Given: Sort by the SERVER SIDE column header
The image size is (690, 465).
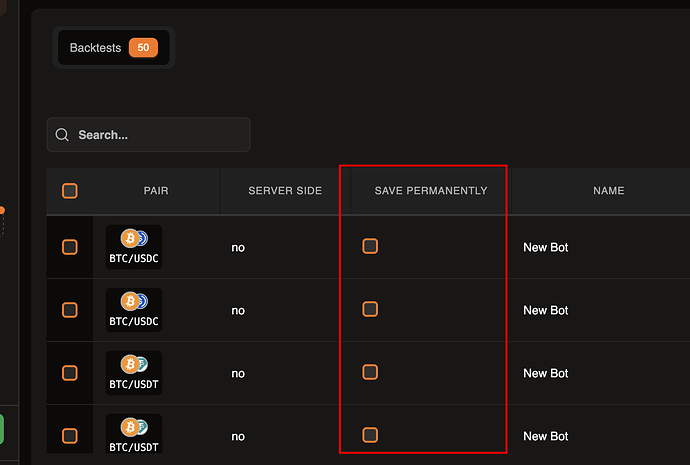Looking at the screenshot, I should click(285, 190).
